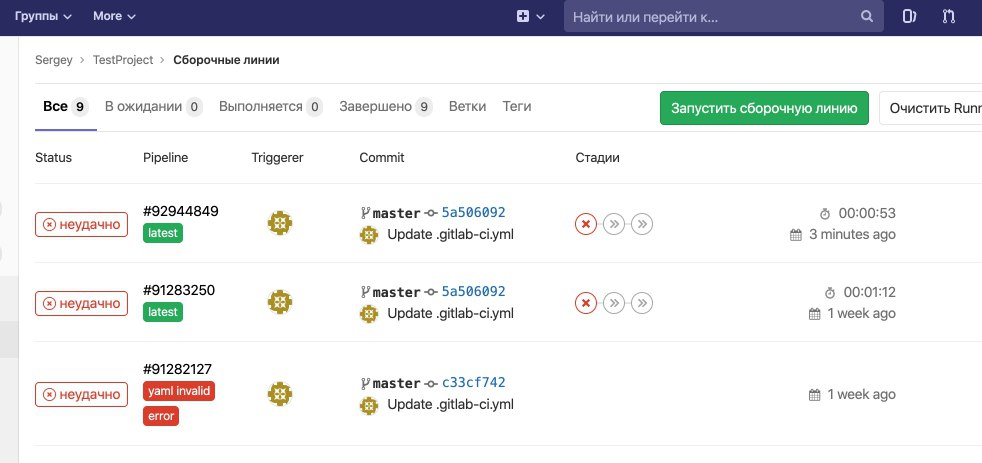Expand skipped second stage of pipeline #91283250
The image size is (982, 463).
614,303
